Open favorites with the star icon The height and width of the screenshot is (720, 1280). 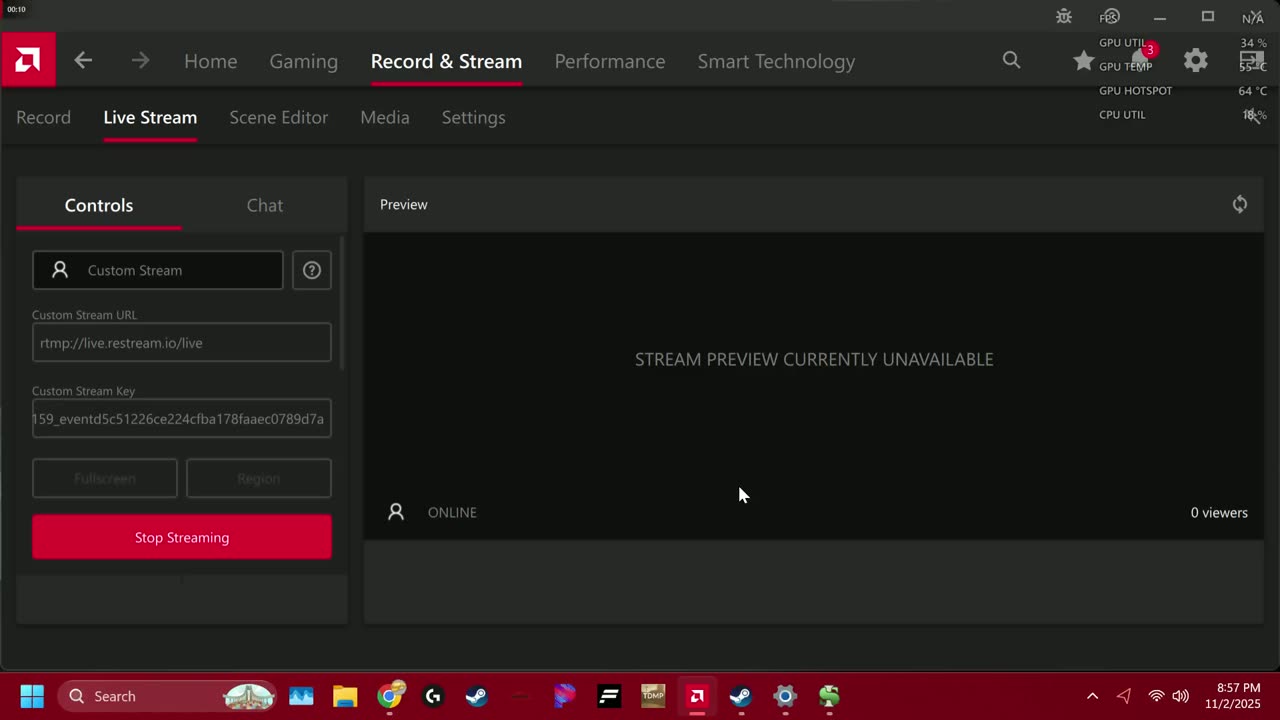pos(1083,61)
